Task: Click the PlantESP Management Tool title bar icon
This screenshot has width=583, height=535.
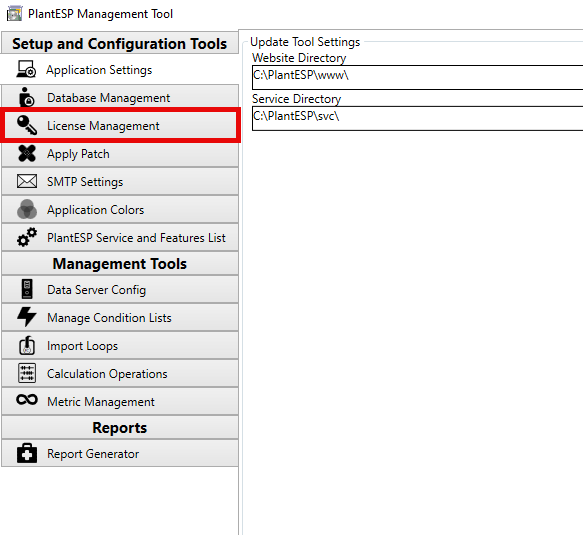Action: point(15,14)
